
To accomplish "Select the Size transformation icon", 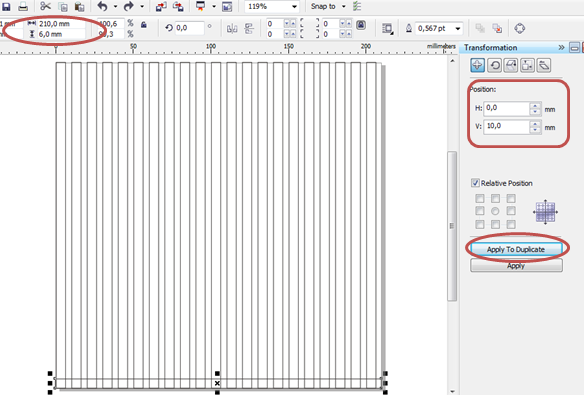I will coord(527,65).
